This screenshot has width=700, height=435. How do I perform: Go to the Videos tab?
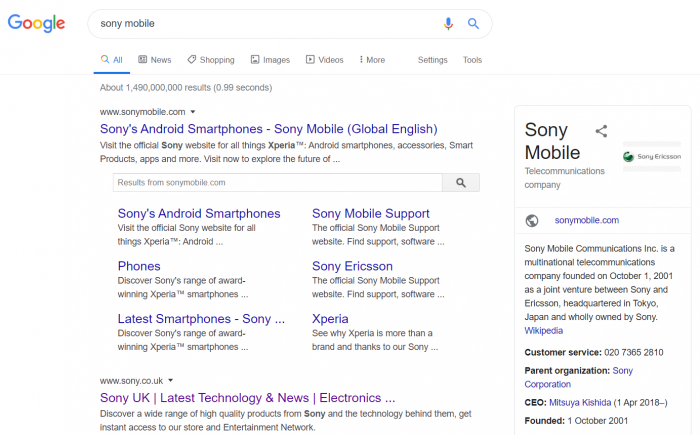325,60
